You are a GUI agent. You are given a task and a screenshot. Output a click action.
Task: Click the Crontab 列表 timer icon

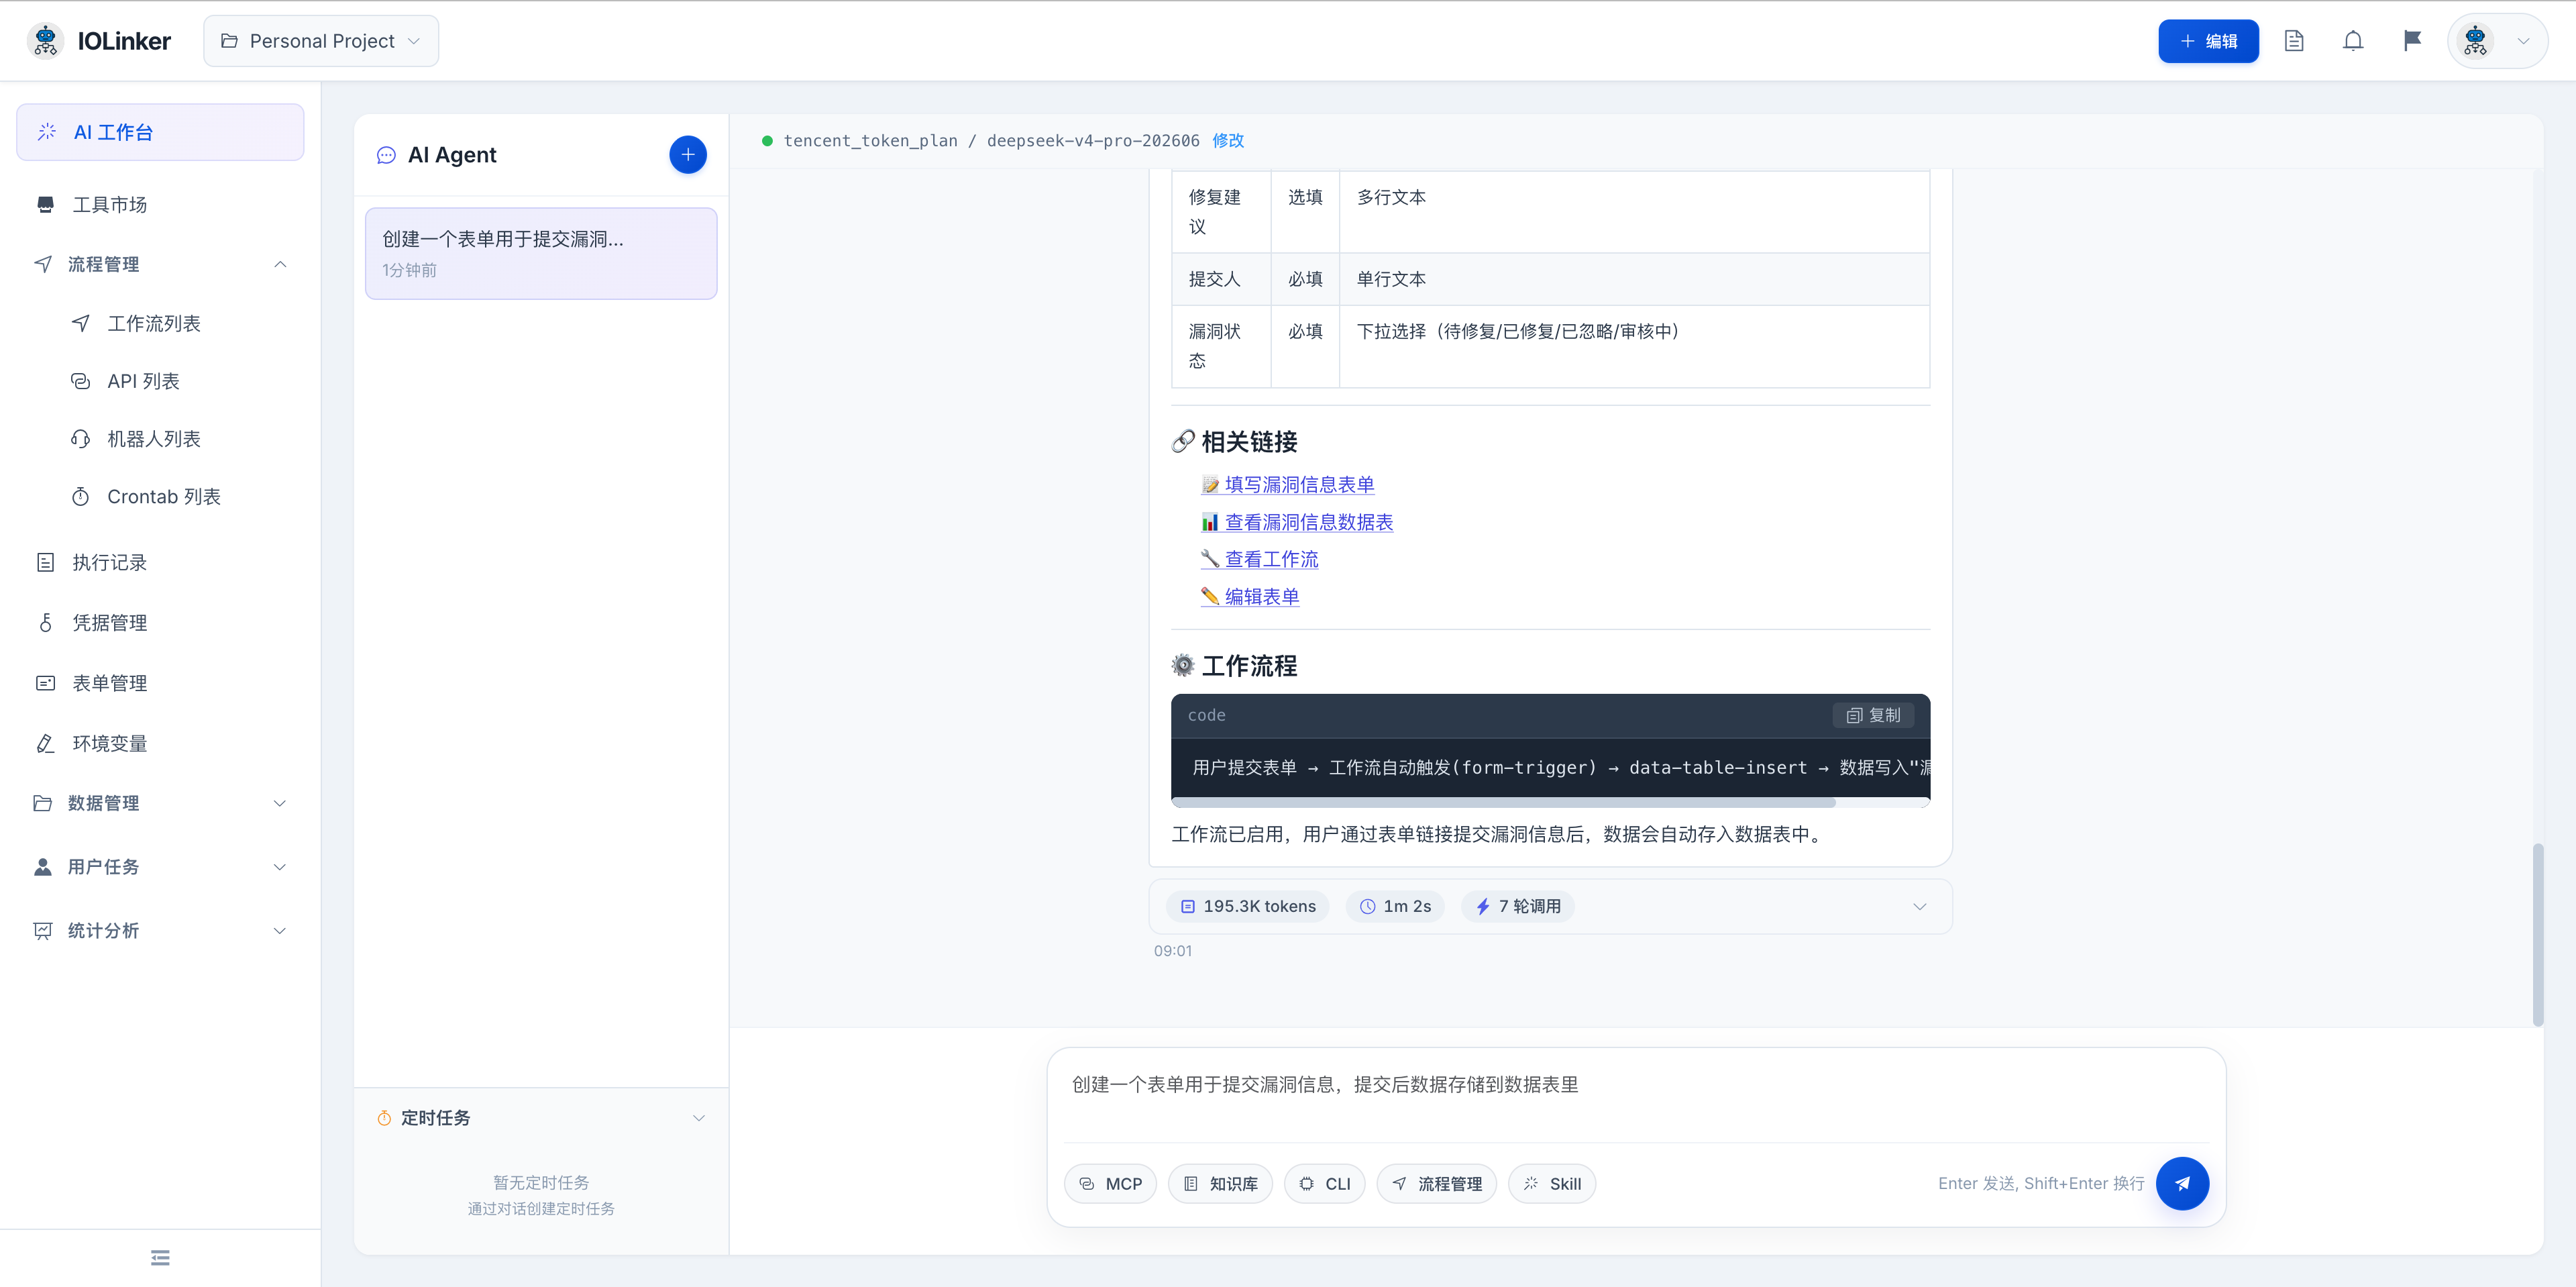coord(80,497)
